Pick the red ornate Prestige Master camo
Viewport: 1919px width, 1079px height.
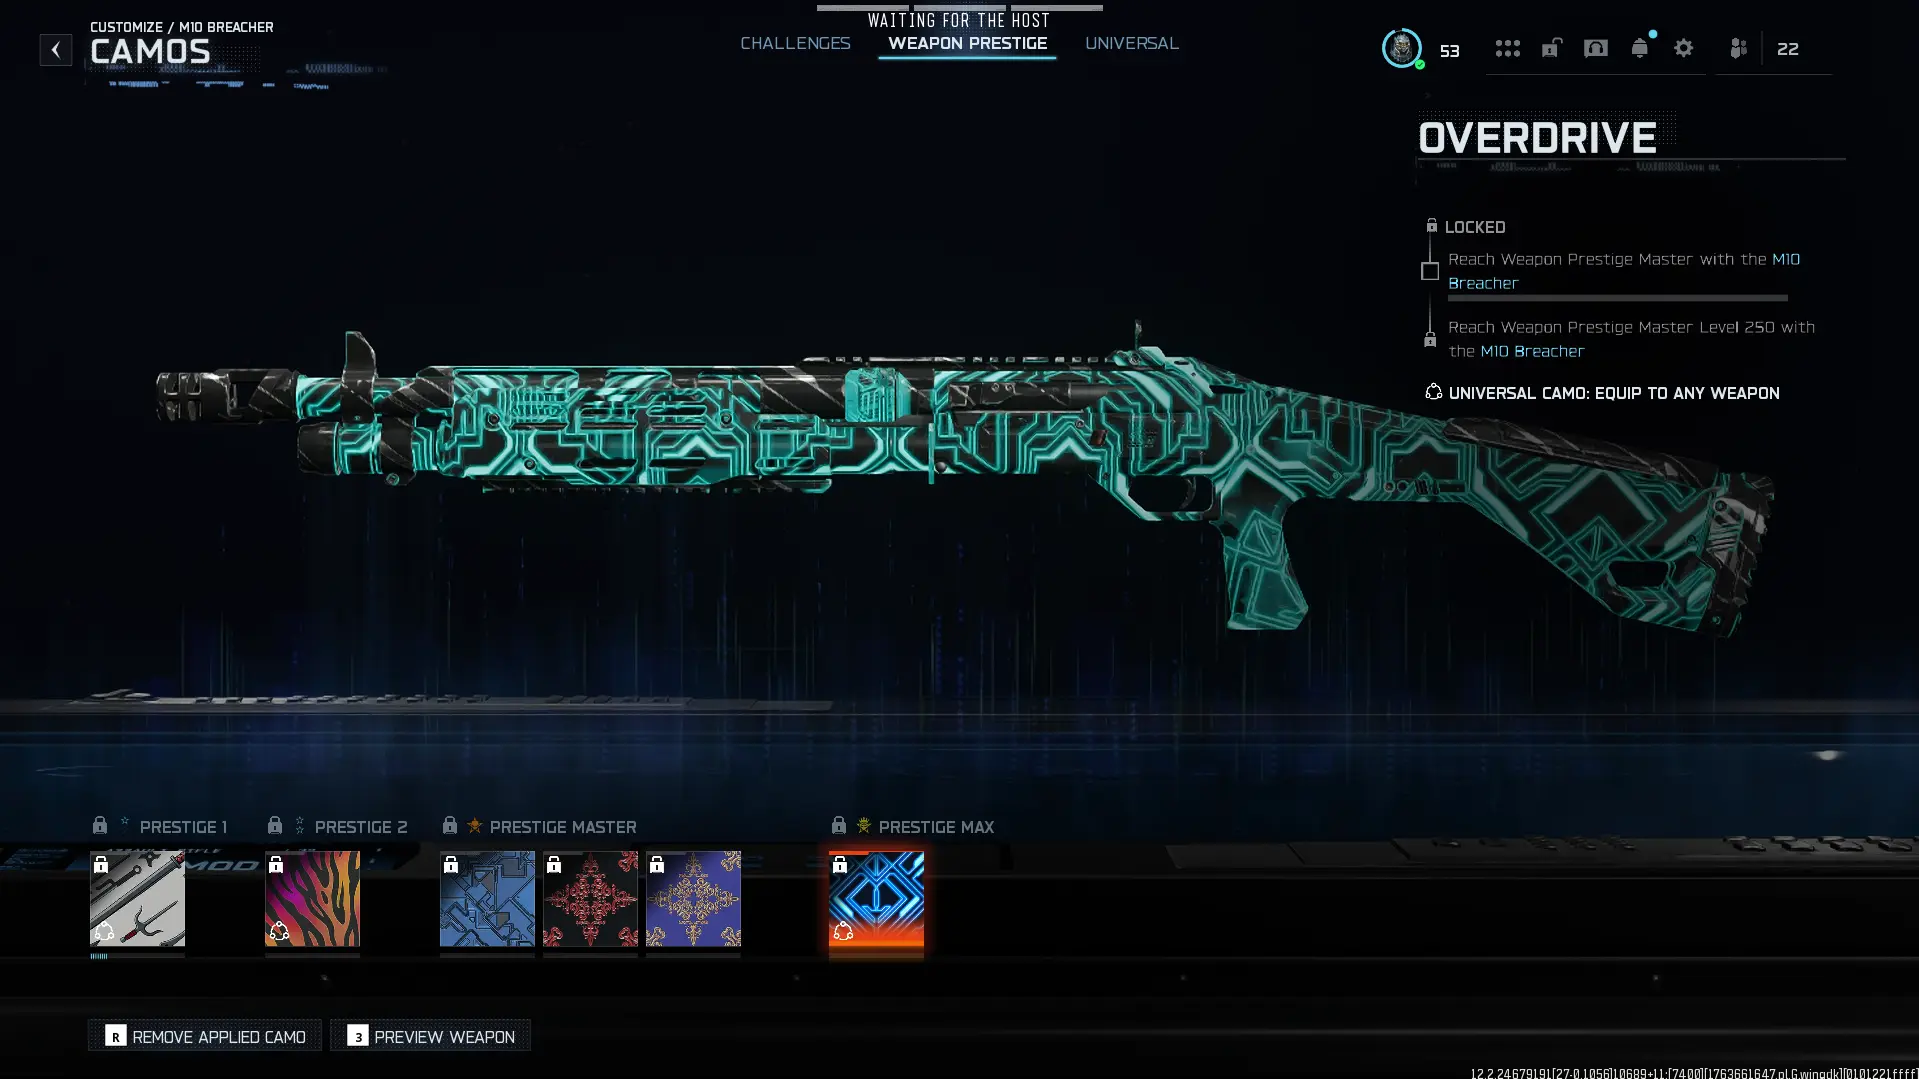tap(590, 898)
